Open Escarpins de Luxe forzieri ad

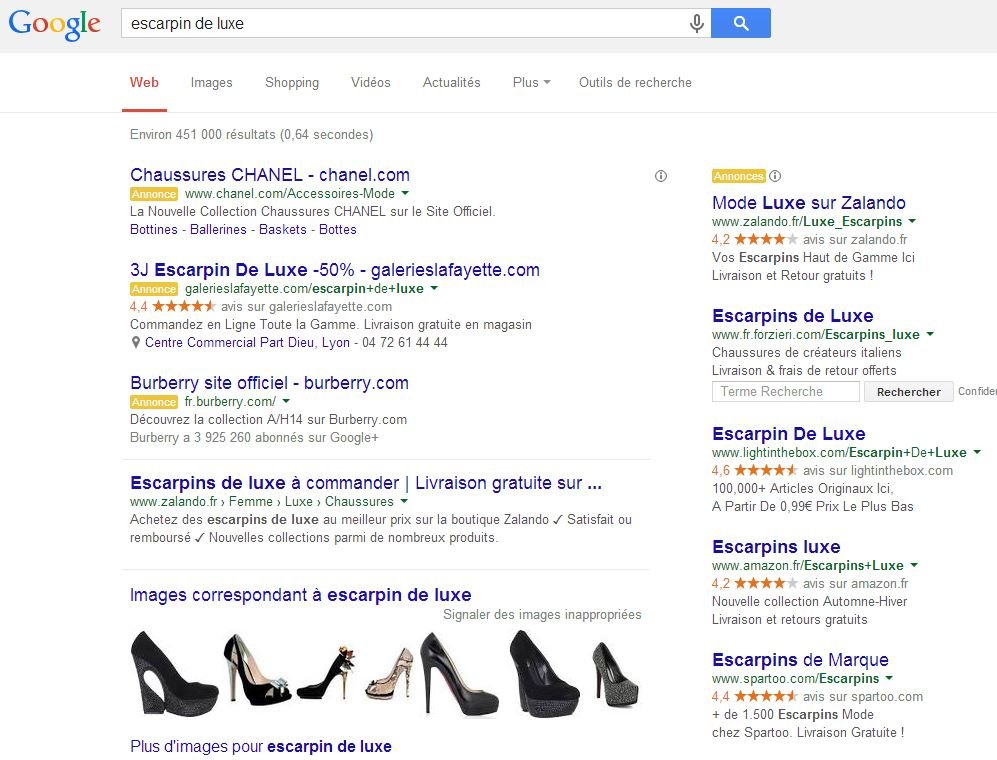coord(793,316)
